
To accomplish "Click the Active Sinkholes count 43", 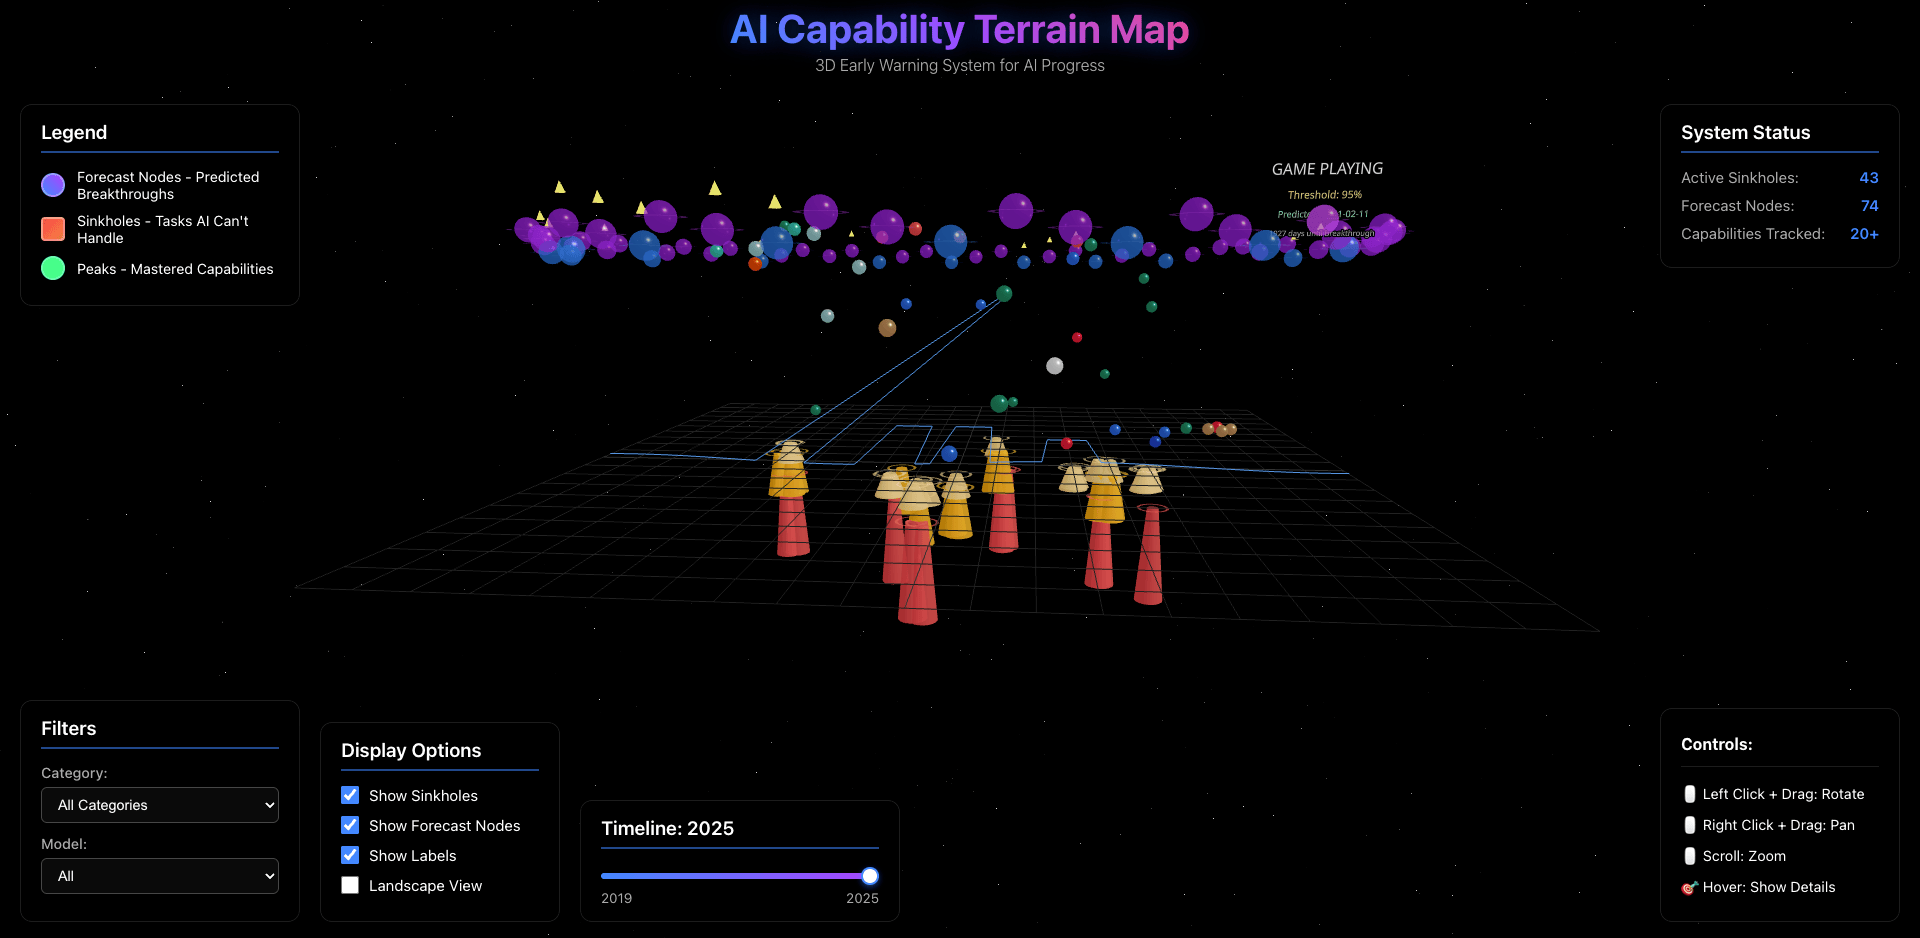I will pos(1868,178).
